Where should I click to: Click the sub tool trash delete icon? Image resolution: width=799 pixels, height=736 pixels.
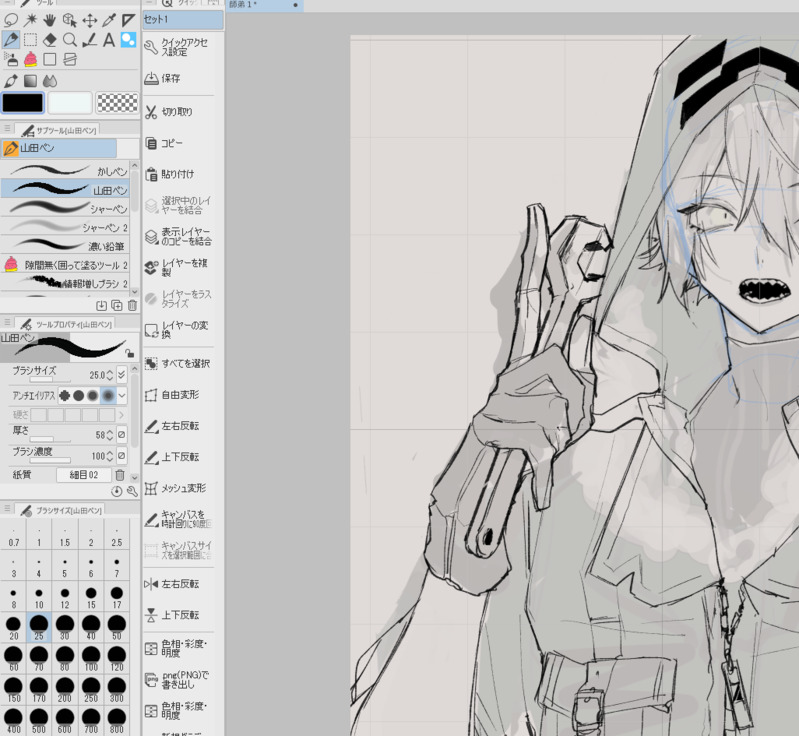click(132, 305)
